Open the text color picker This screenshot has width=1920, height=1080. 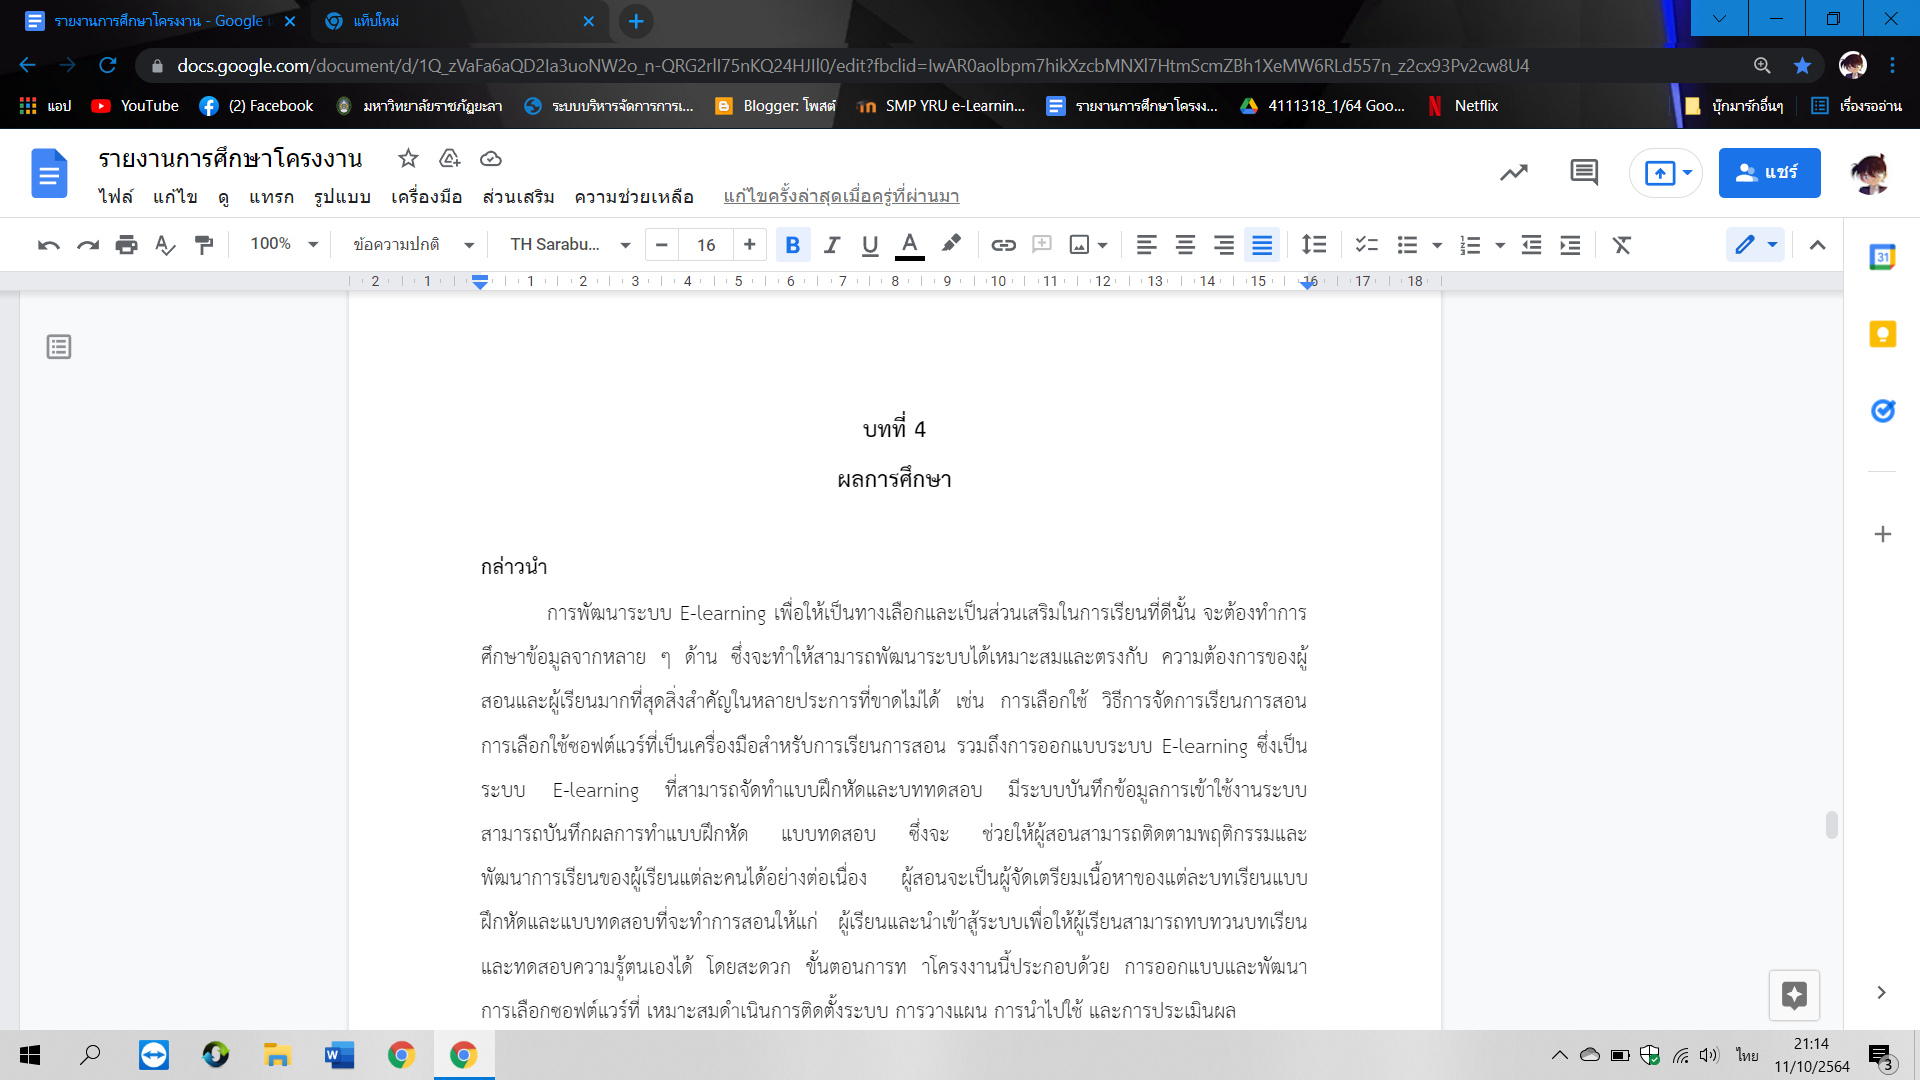pos(909,245)
